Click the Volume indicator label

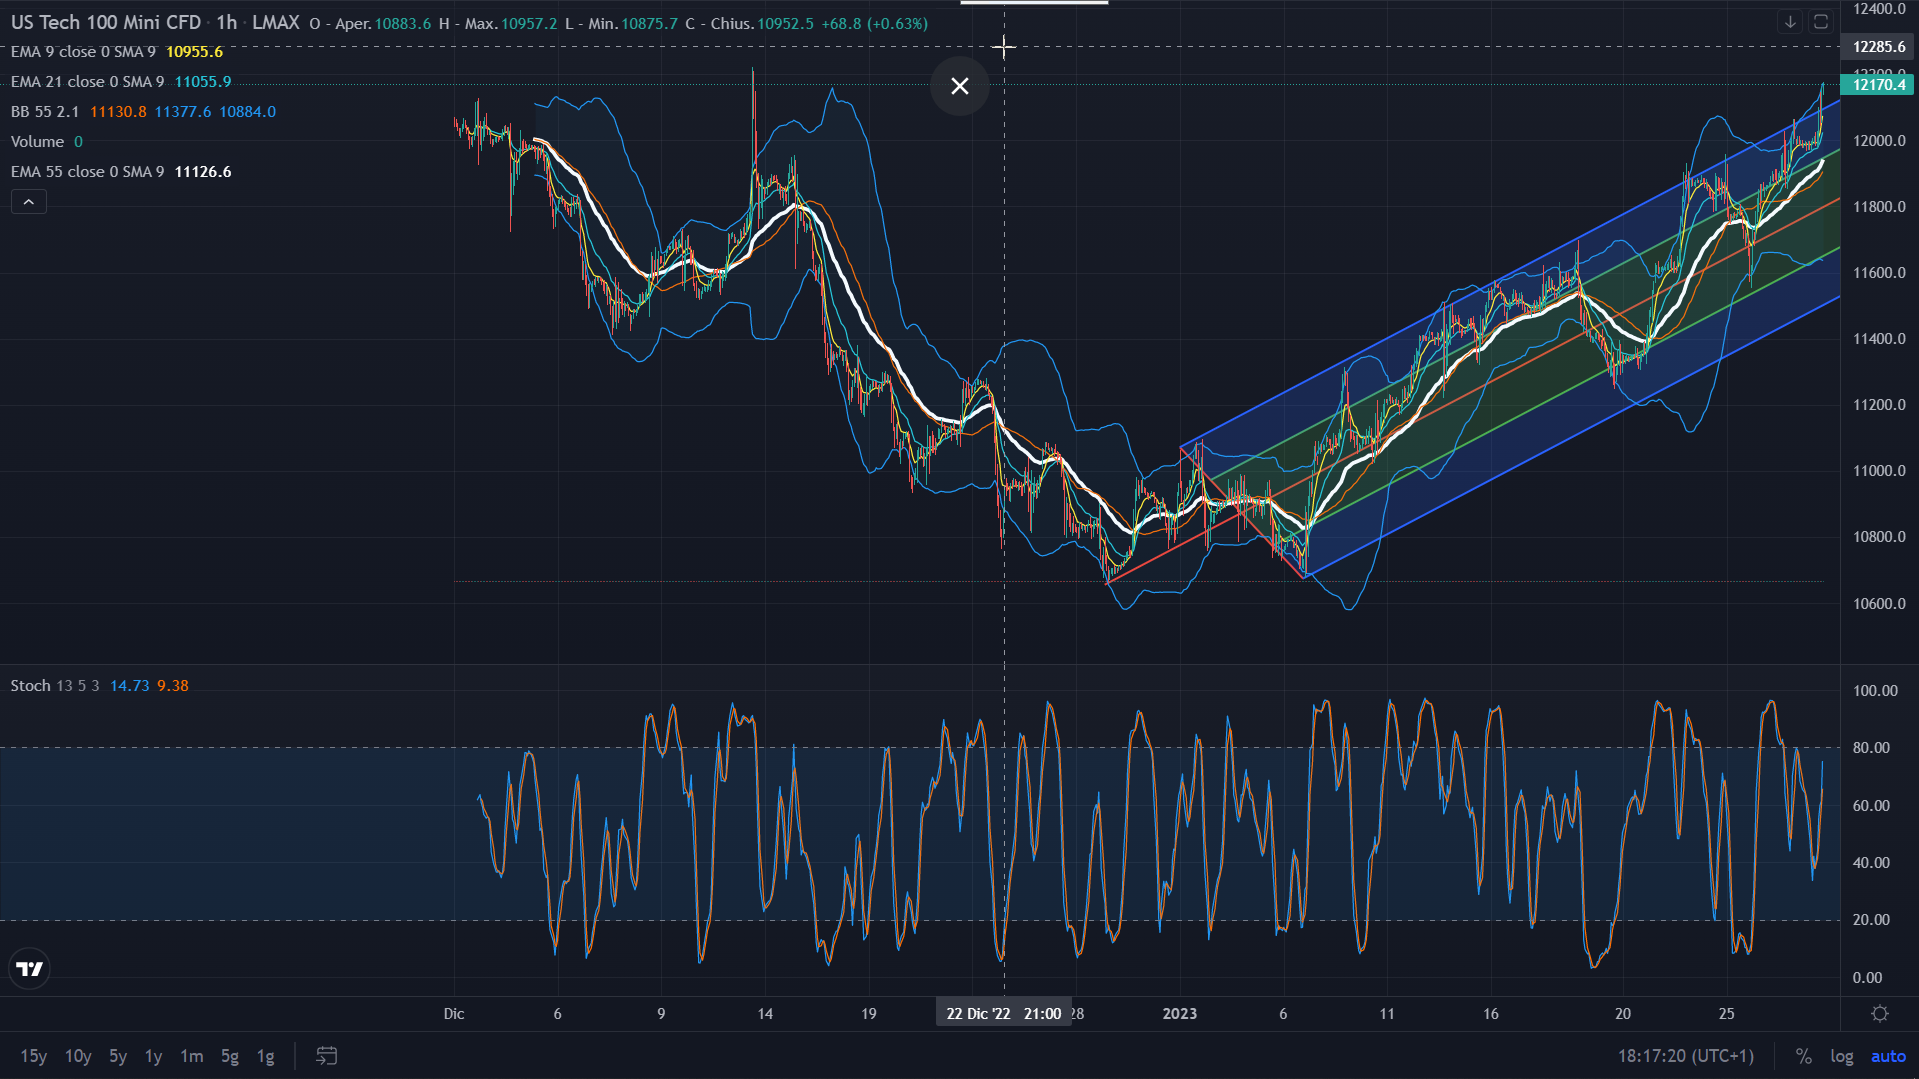click(x=37, y=142)
